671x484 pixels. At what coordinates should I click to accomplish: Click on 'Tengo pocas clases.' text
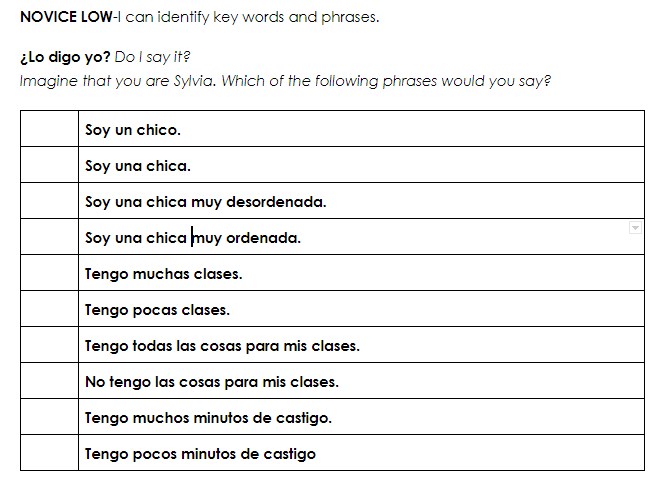pyautogui.click(x=158, y=310)
